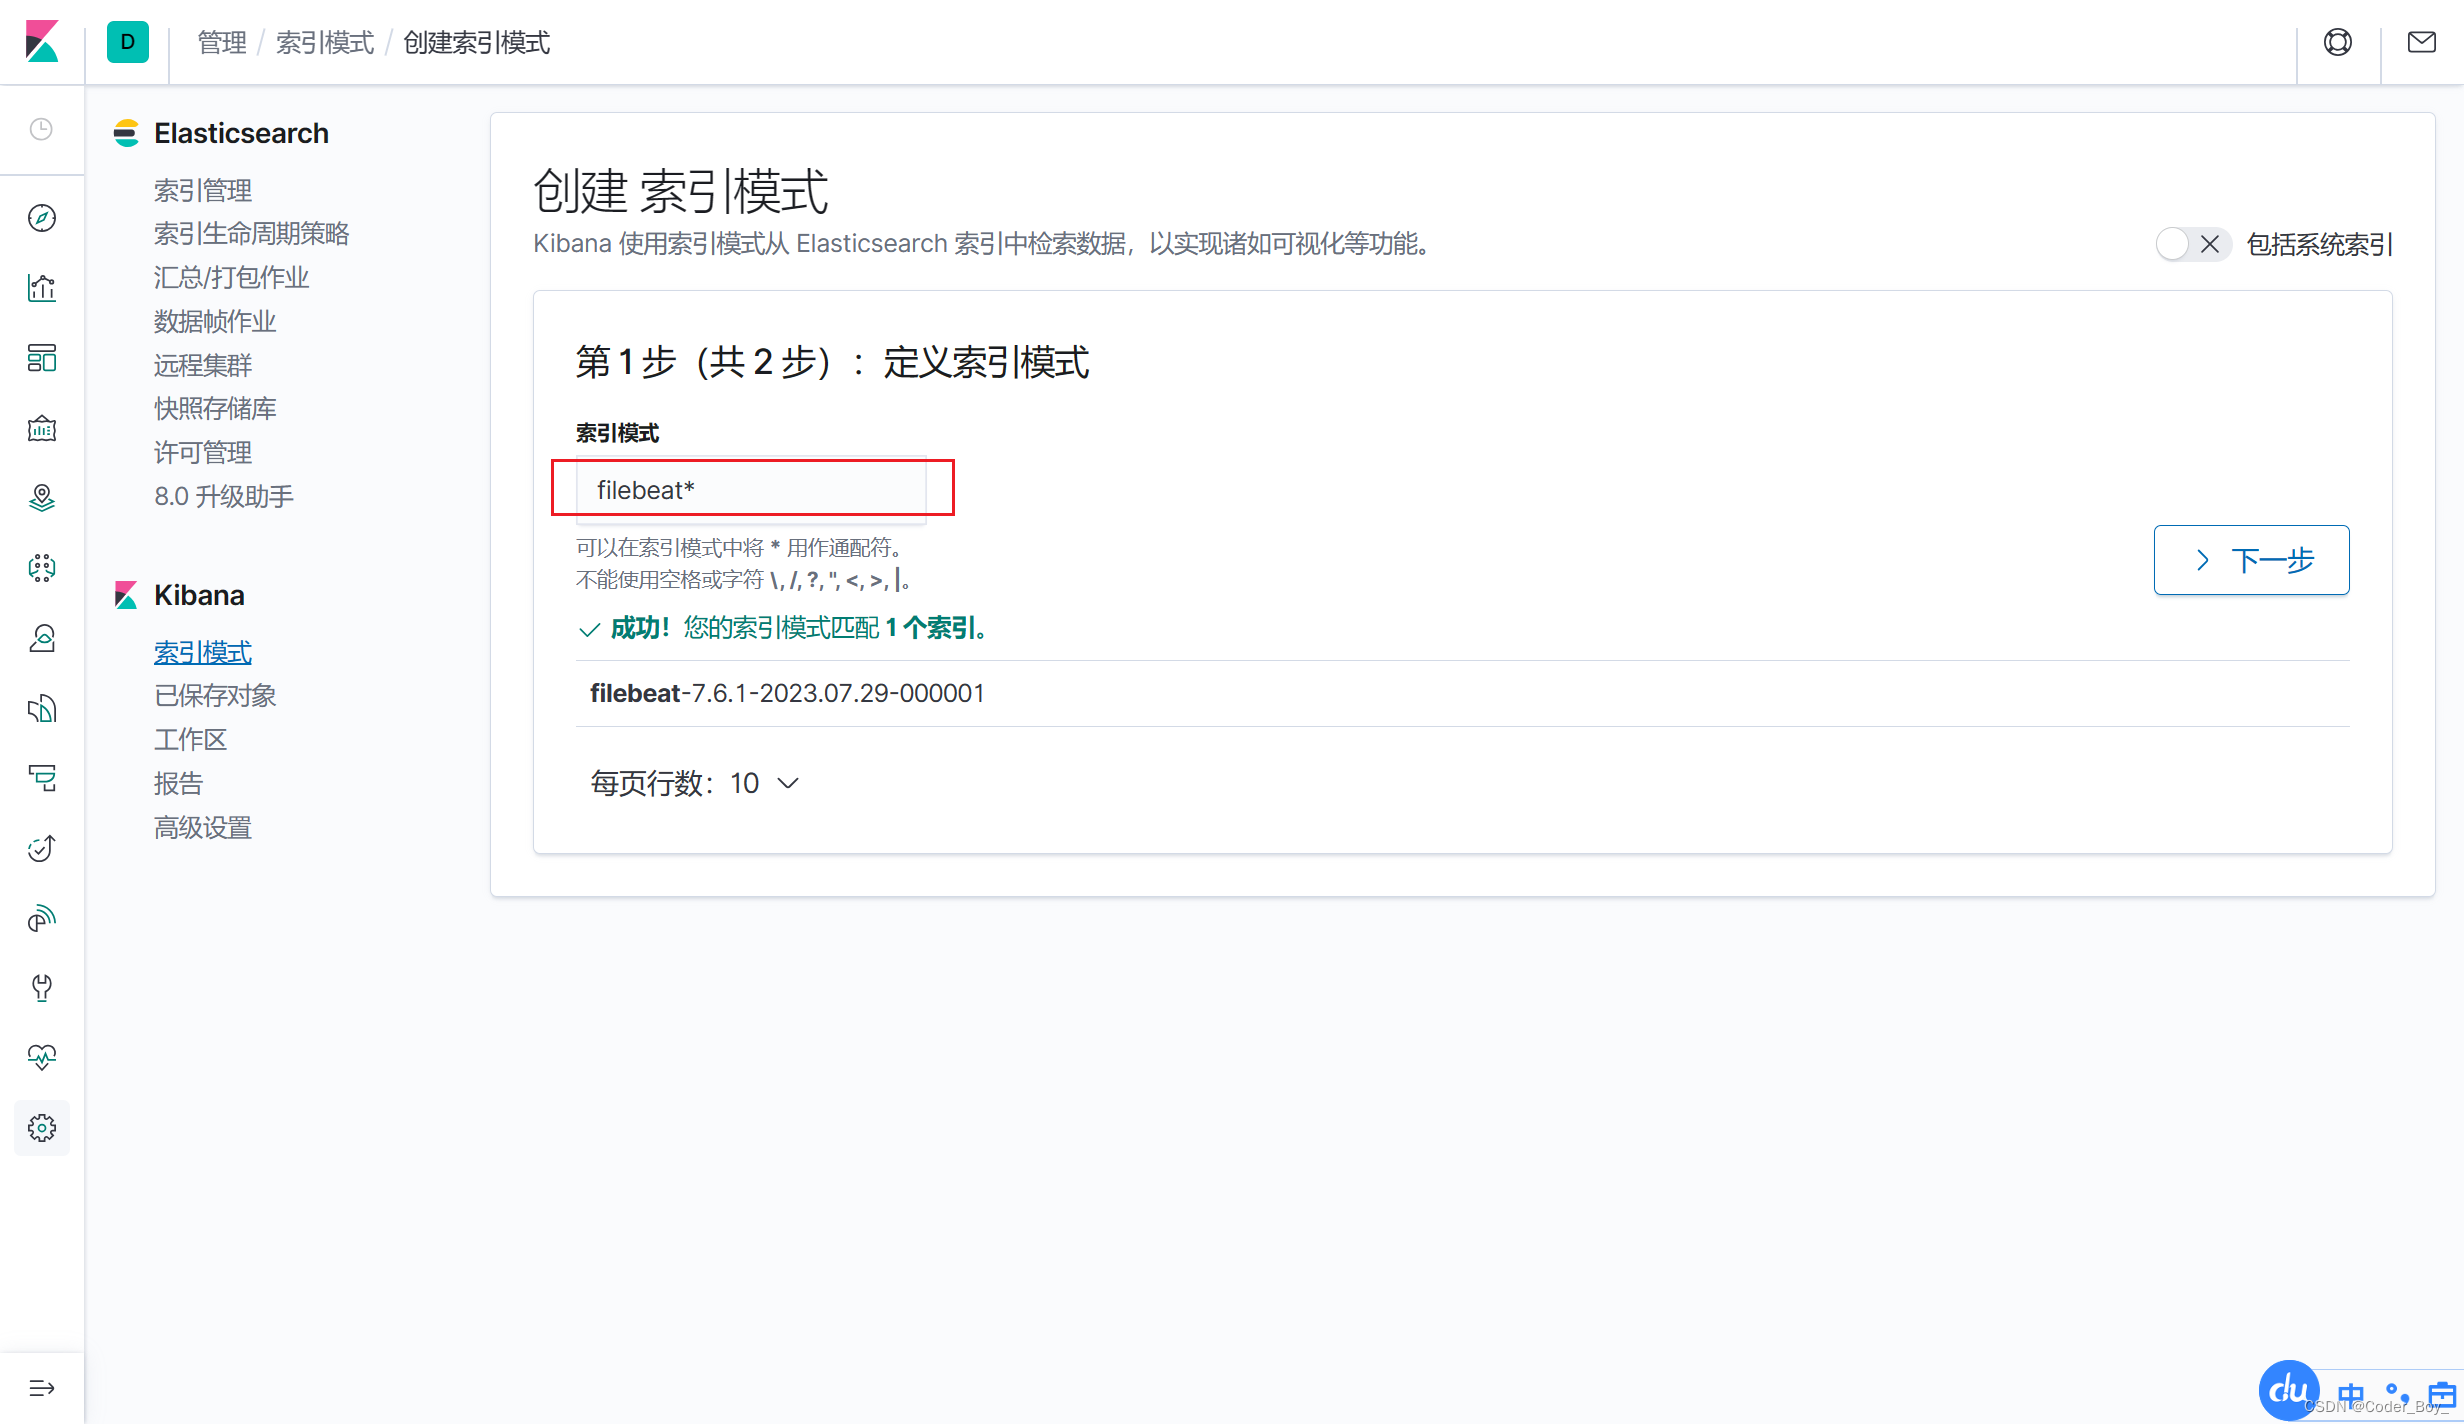Click the 下一步 button
Screen dimensions: 2464x1424
pyautogui.click(x=2251, y=560)
